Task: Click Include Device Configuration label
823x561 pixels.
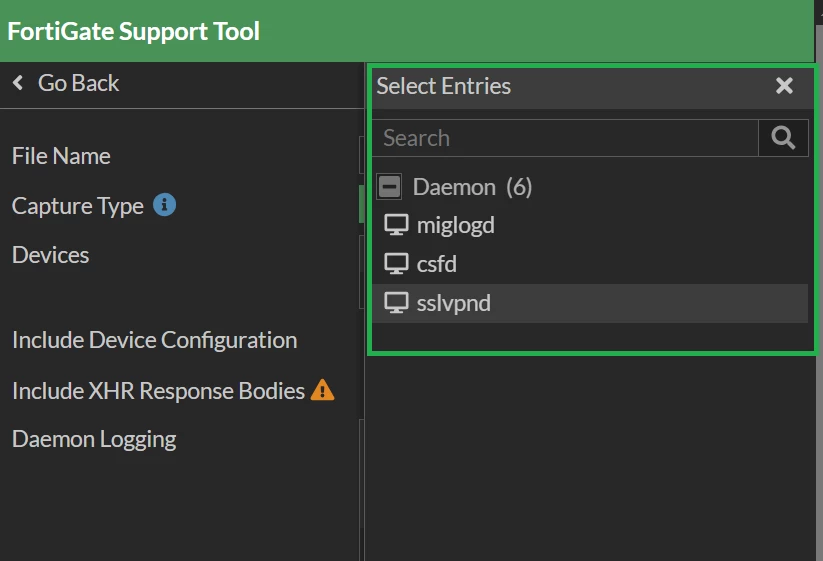Action: point(155,340)
